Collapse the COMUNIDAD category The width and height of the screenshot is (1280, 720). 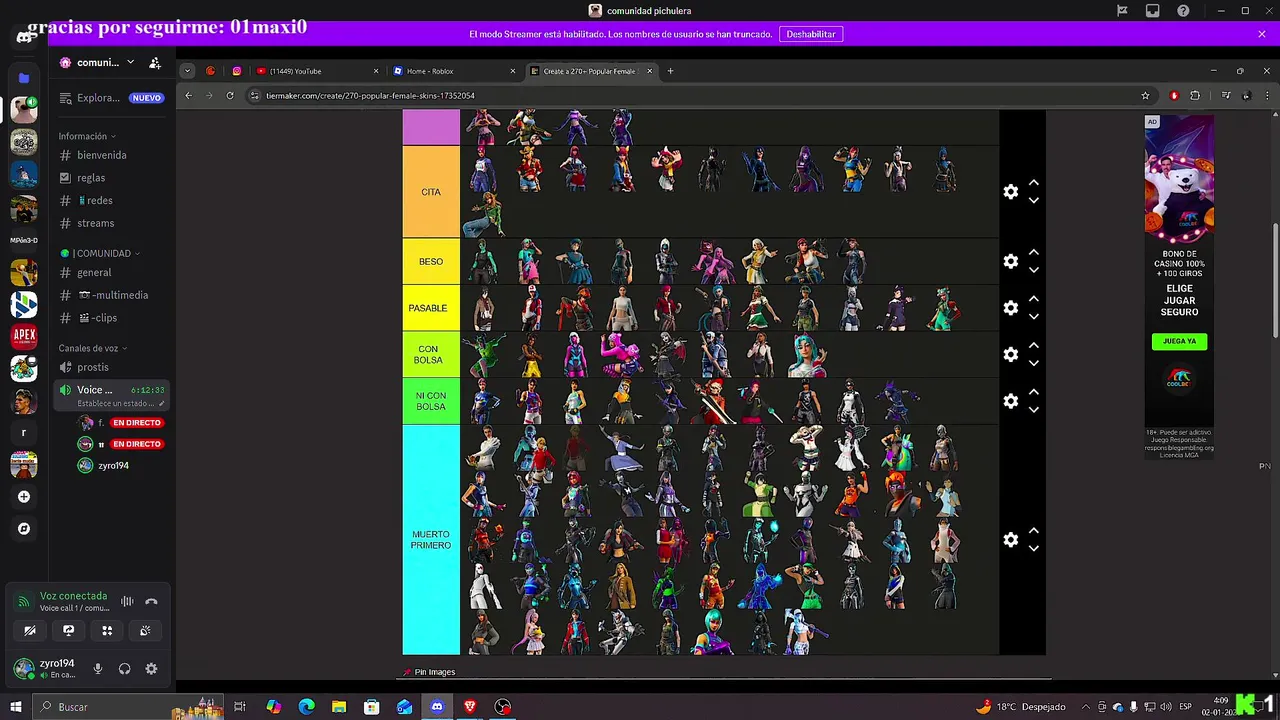(99, 253)
